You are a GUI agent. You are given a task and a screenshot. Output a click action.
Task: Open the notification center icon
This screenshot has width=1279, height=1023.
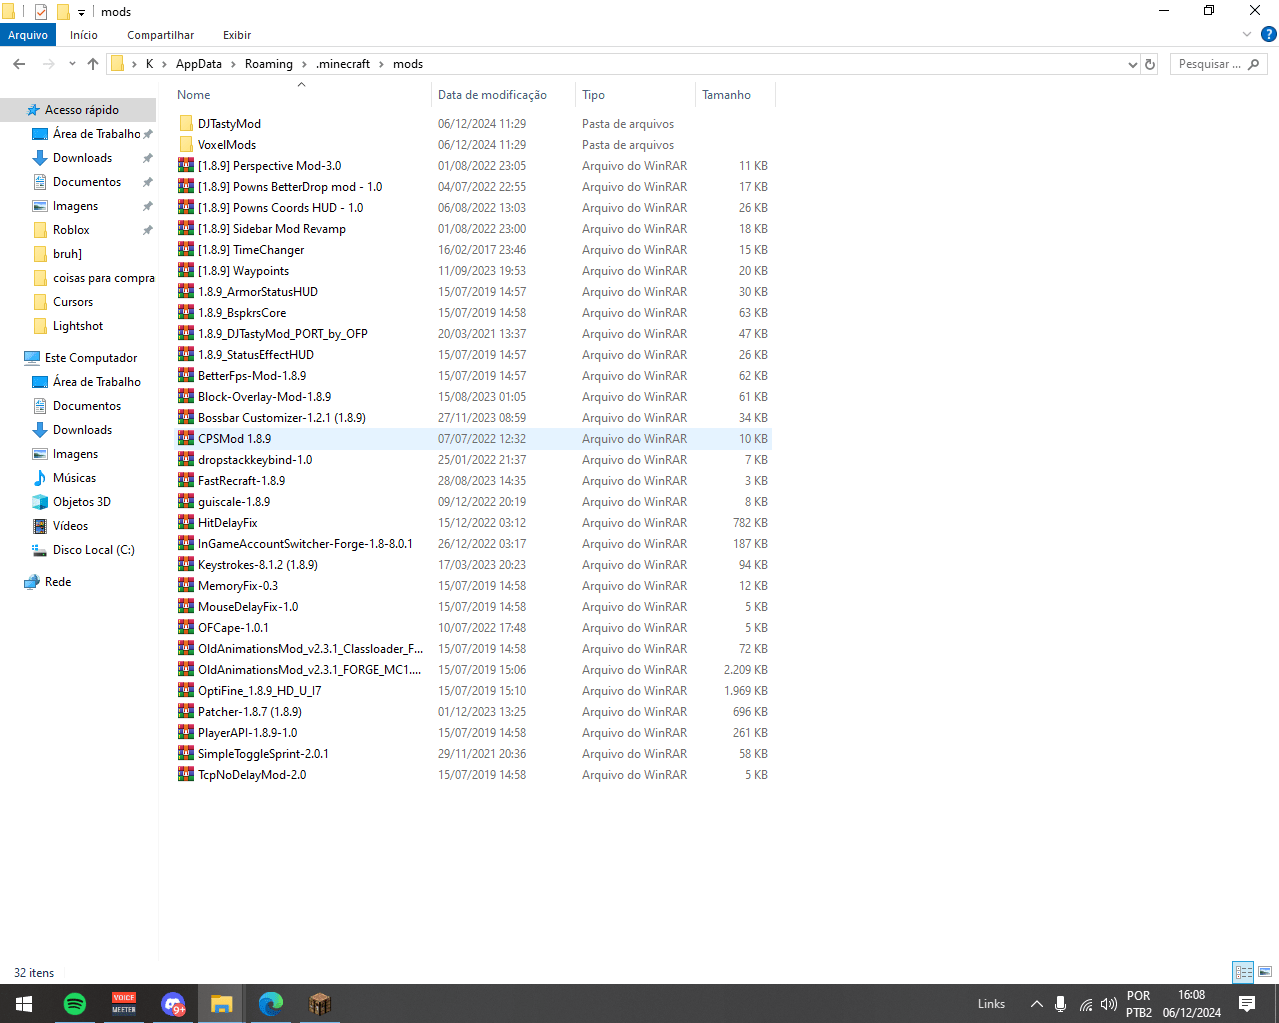coord(1247,1004)
